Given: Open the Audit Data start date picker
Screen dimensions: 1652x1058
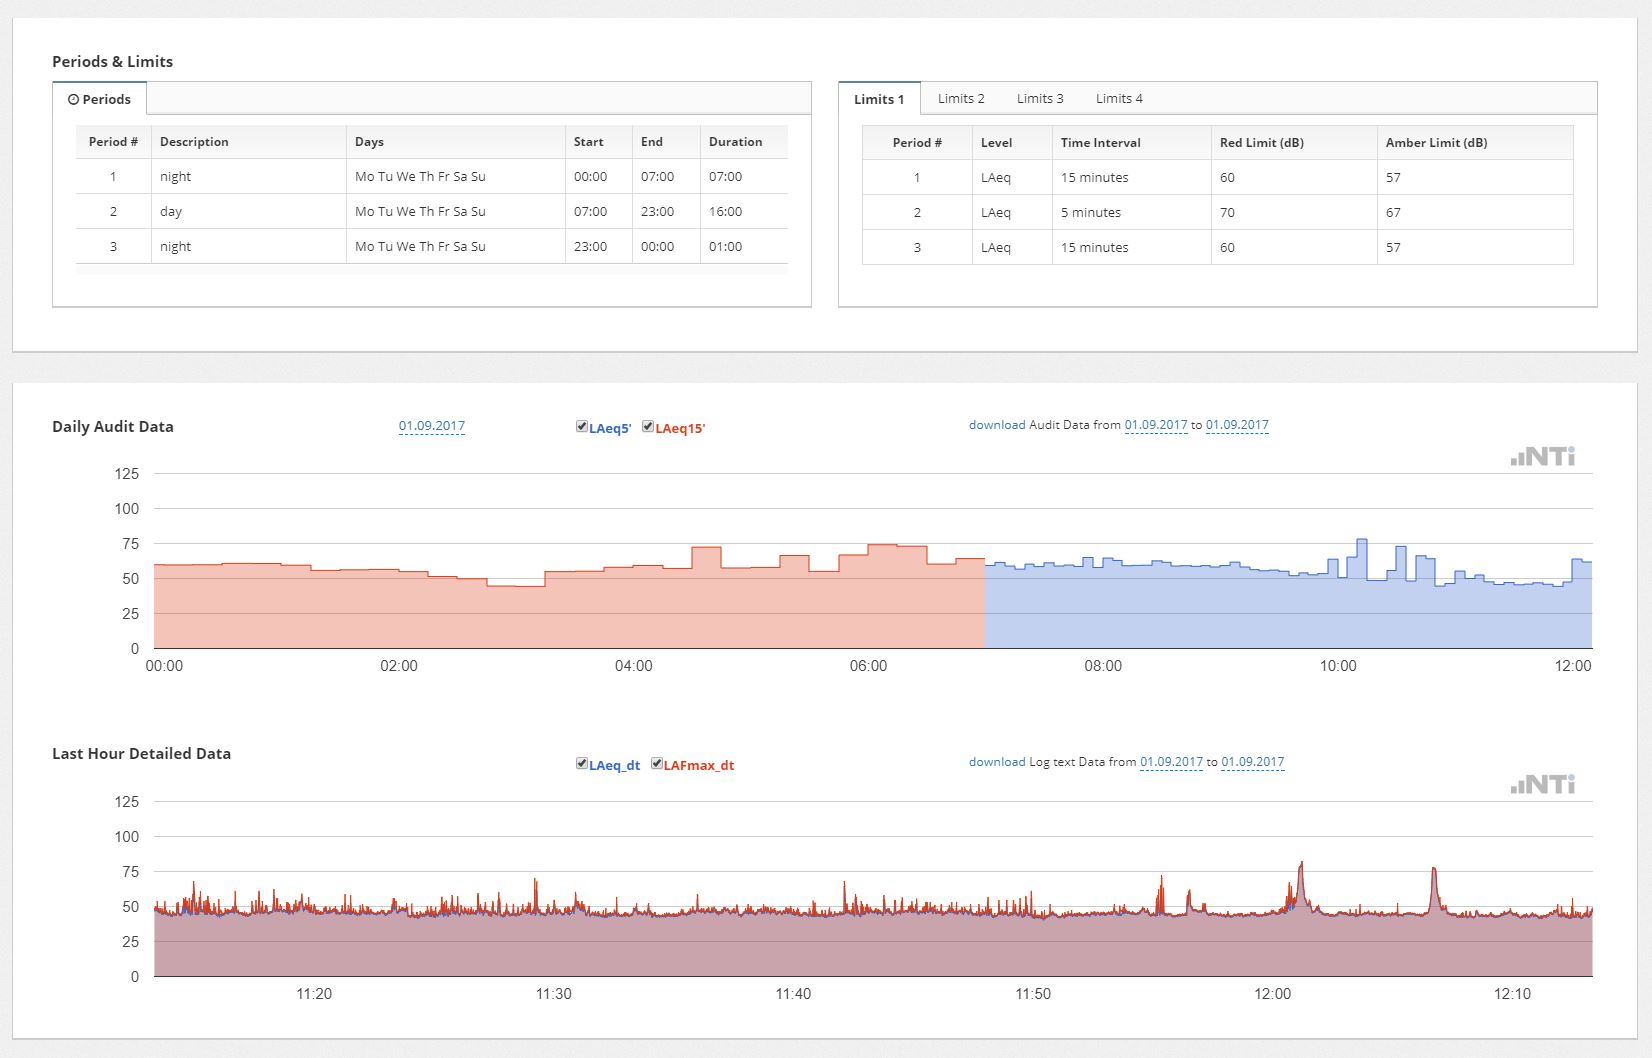Looking at the screenshot, I should (1156, 425).
